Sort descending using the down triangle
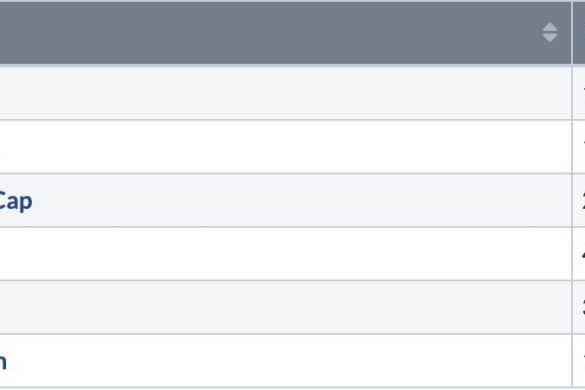 click(550, 37)
